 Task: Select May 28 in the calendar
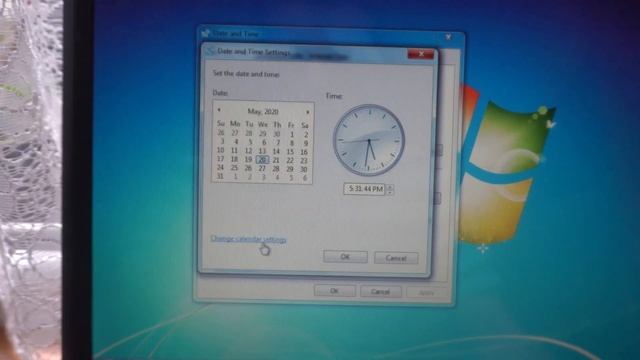(276, 169)
